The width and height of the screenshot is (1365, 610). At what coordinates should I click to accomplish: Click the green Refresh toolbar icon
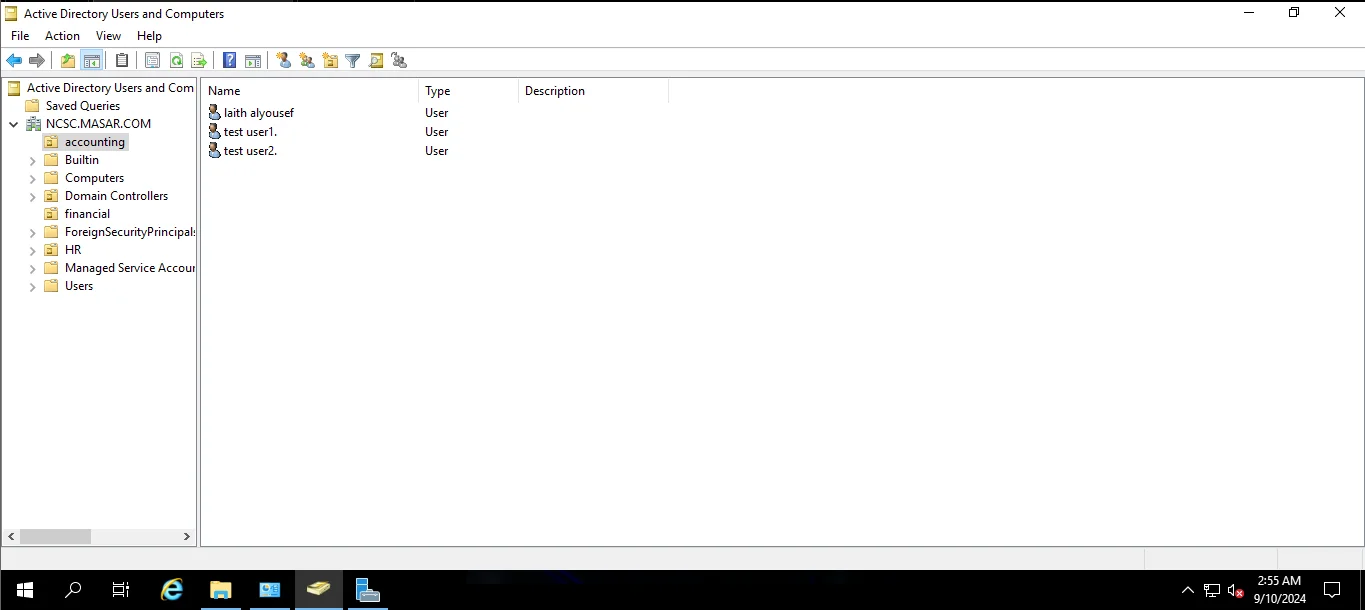[x=176, y=61]
